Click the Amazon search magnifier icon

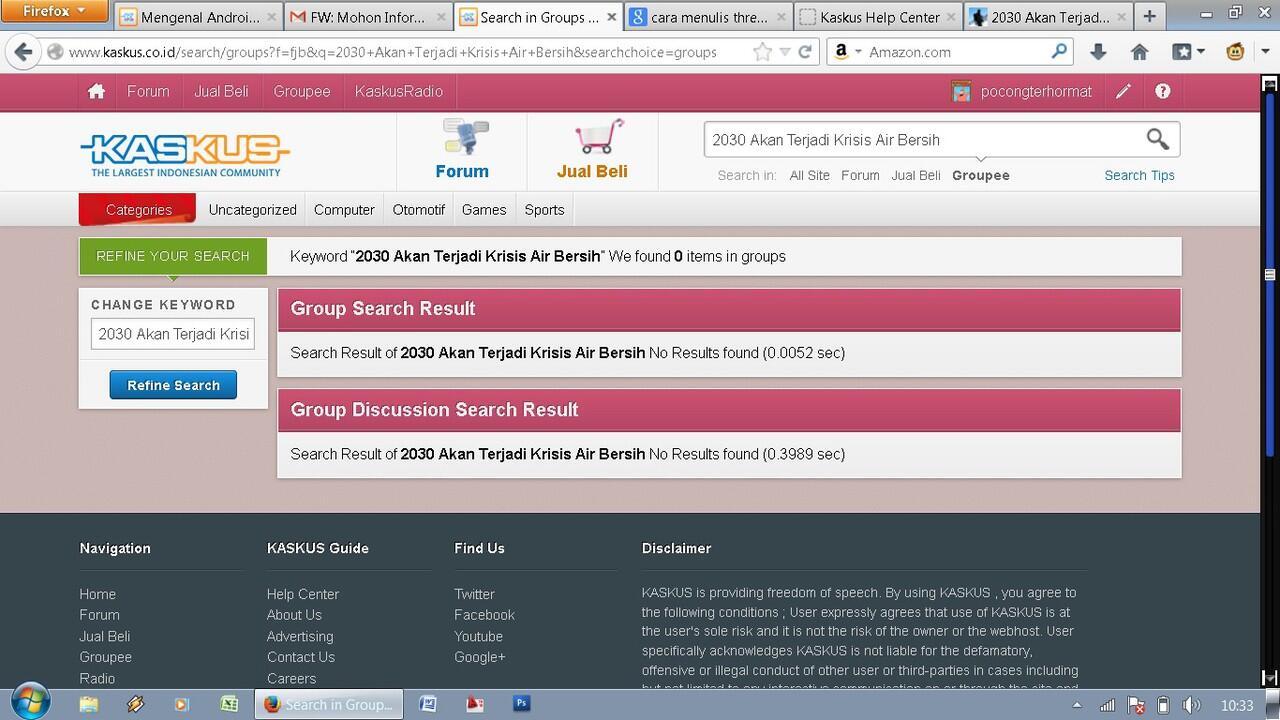(x=1059, y=51)
